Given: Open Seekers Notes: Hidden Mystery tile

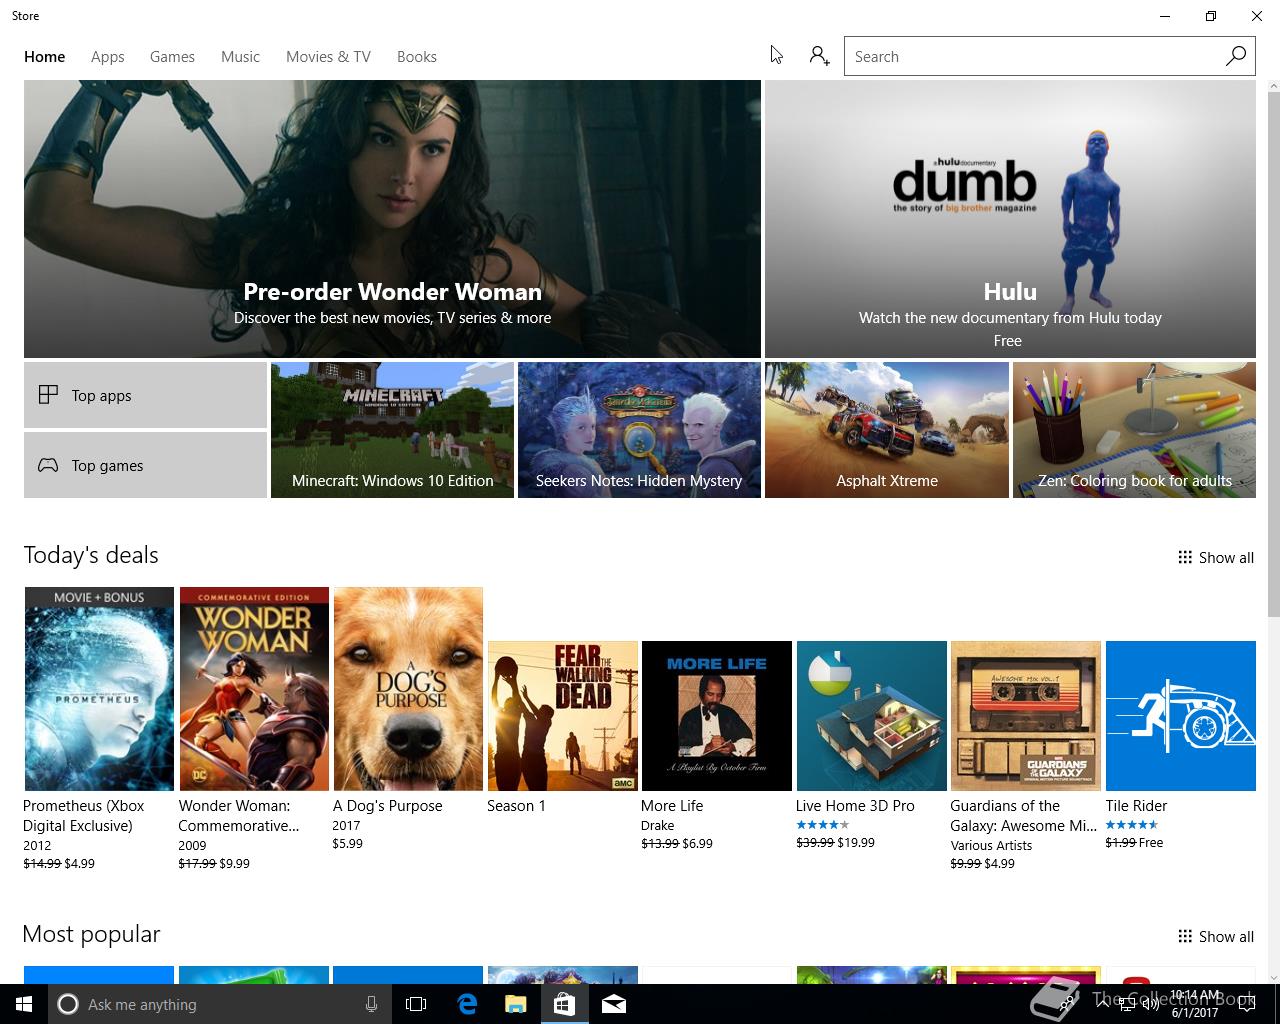Looking at the screenshot, I should pyautogui.click(x=639, y=430).
